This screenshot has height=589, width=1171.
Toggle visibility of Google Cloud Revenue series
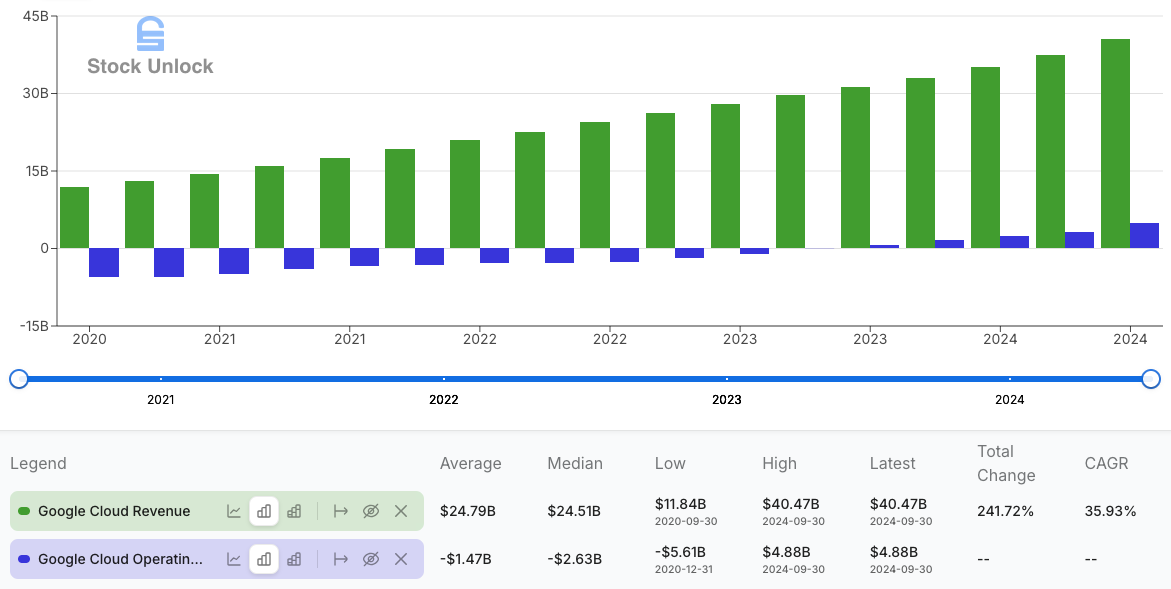(x=371, y=511)
